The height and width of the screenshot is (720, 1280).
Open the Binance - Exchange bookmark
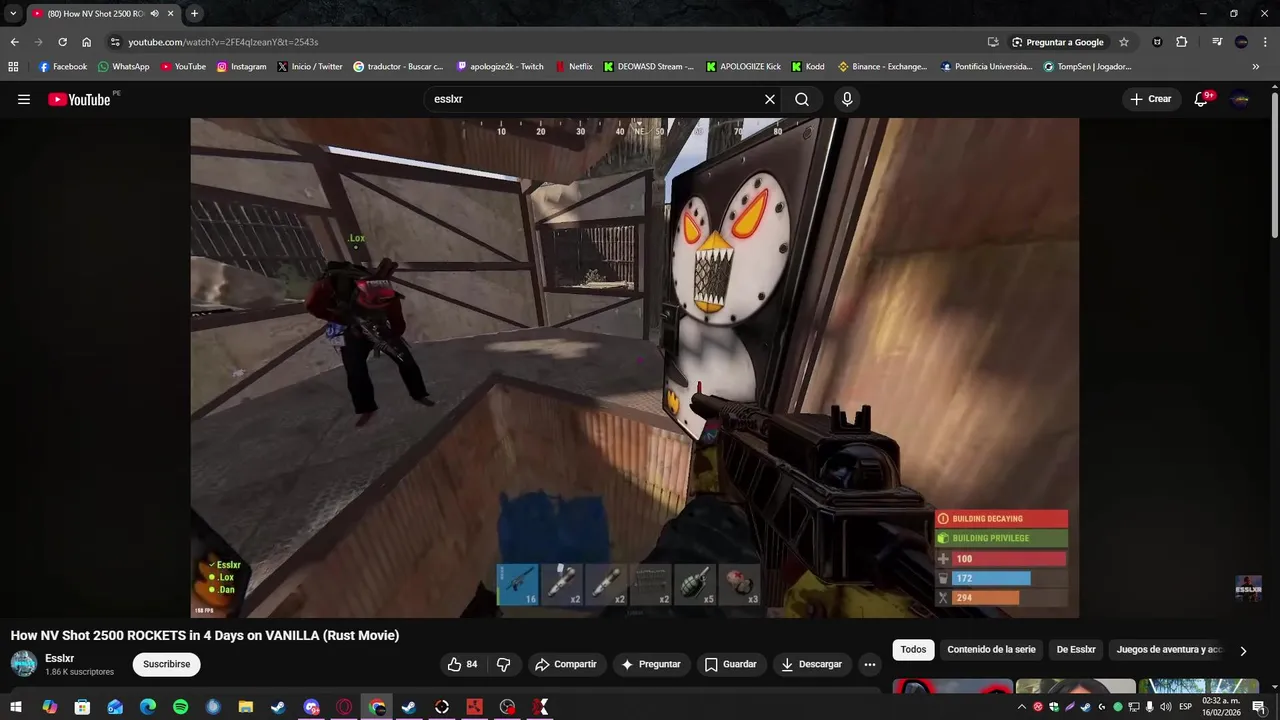[x=882, y=67]
